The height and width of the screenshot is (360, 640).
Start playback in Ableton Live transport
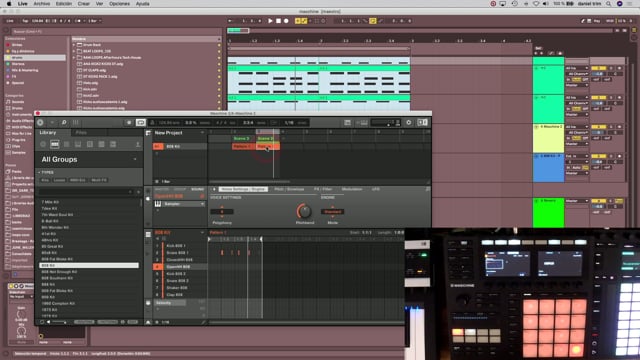pos(270,21)
